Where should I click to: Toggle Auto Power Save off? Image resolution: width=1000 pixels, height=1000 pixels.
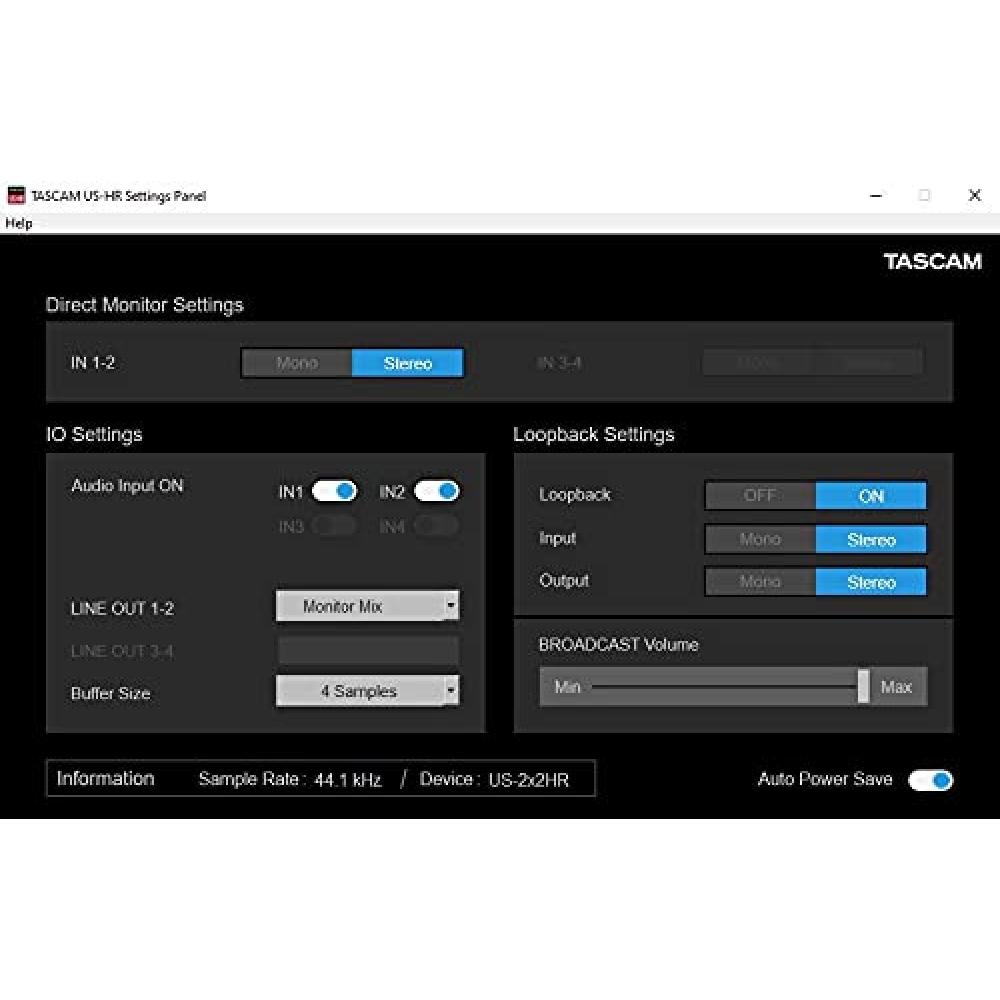pyautogui.click(x=930, y=779)
